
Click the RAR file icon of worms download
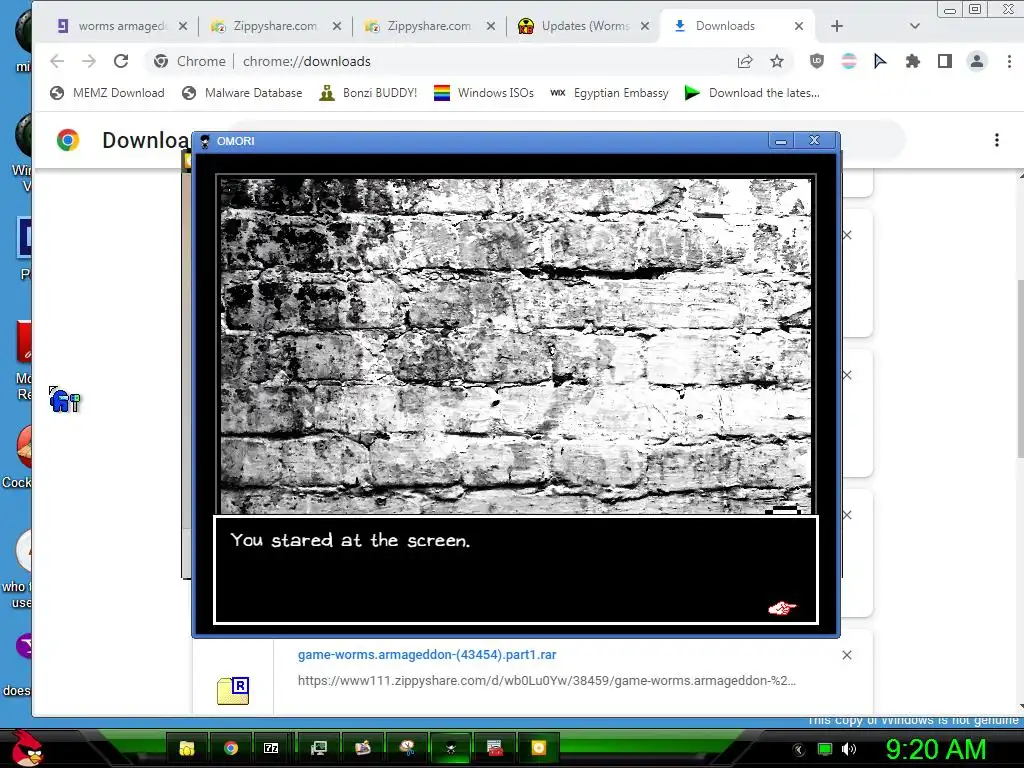pos(233,691)
